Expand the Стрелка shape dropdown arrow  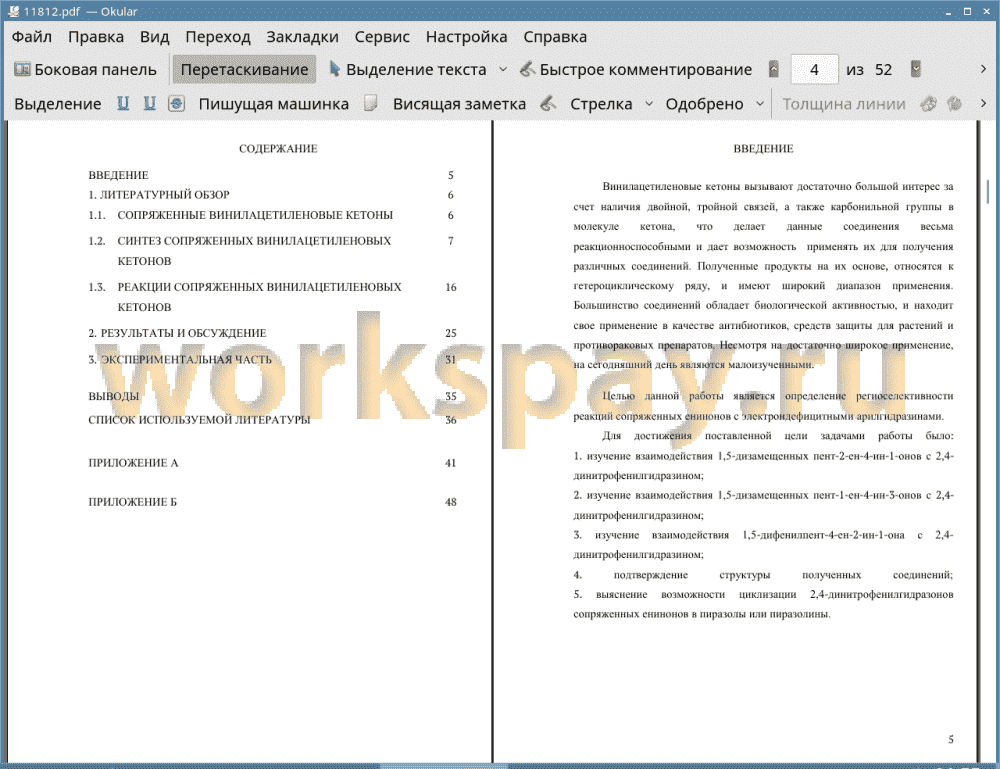pos(649,104)
